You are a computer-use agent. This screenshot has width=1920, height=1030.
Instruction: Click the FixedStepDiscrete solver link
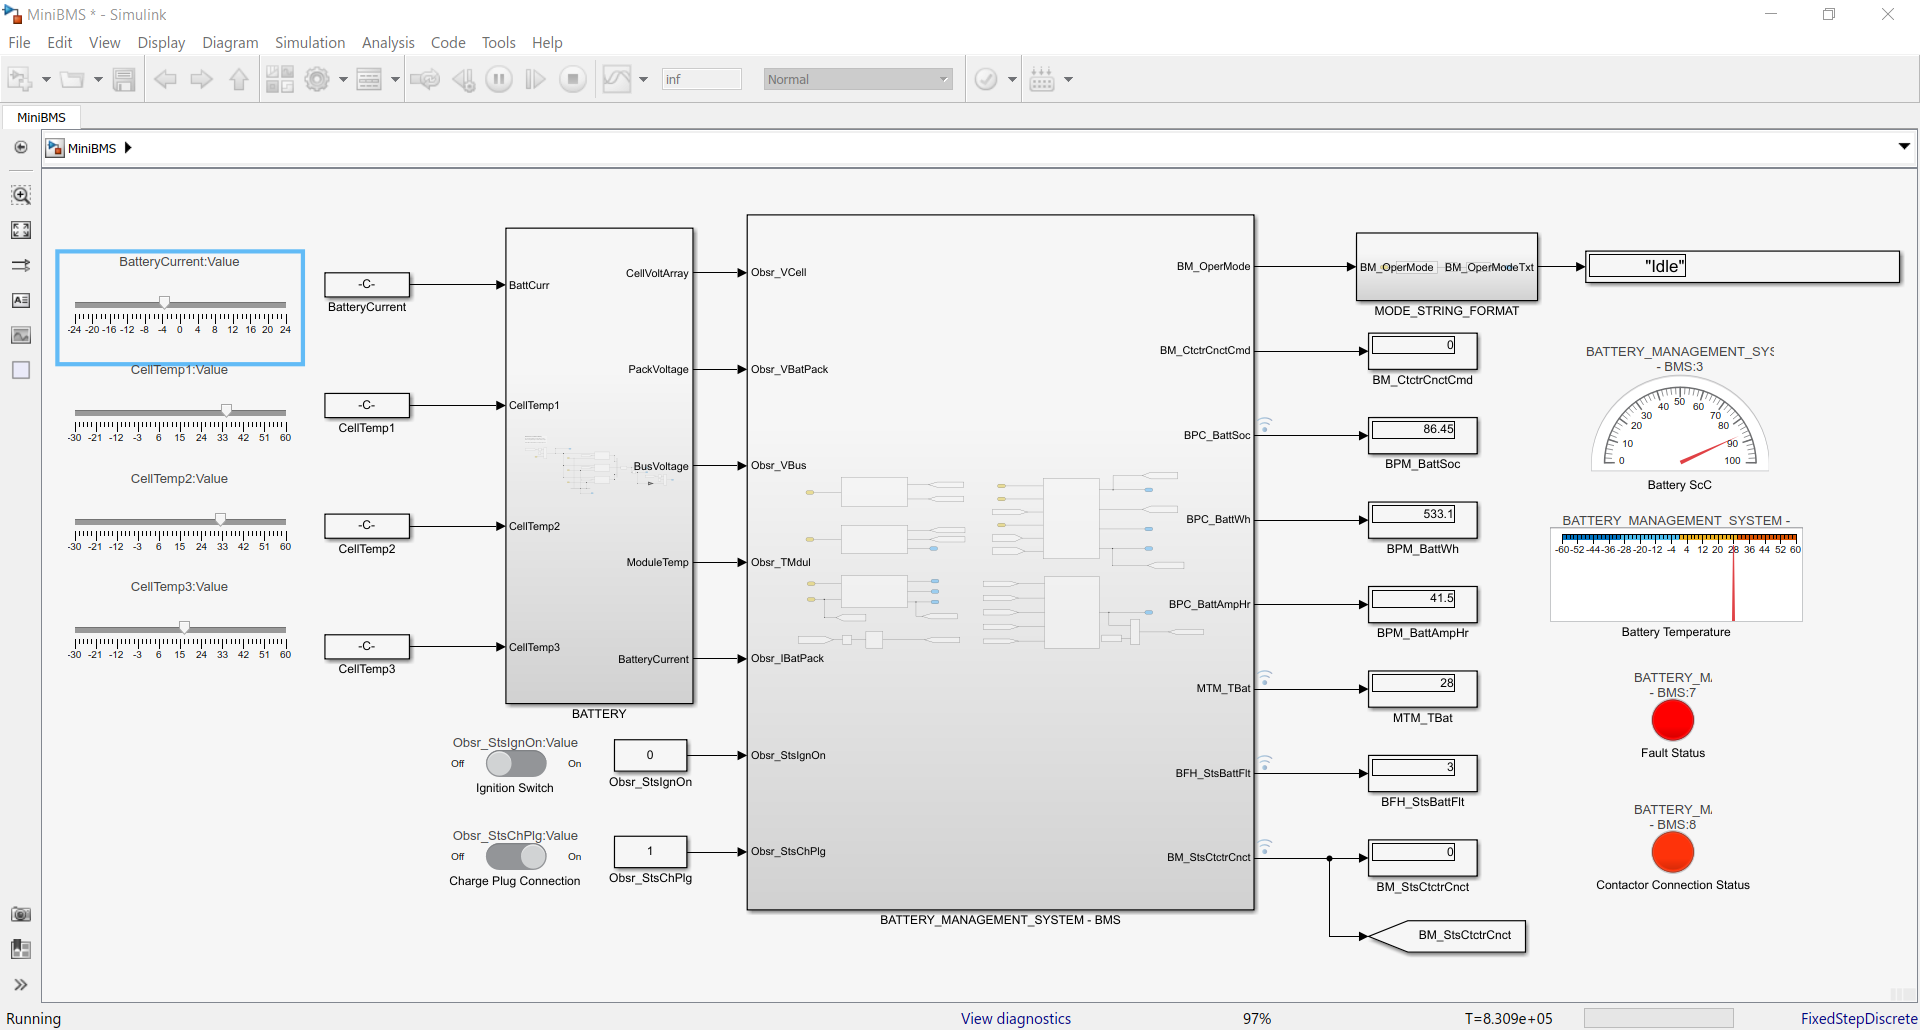(x=1859, y=1018)
